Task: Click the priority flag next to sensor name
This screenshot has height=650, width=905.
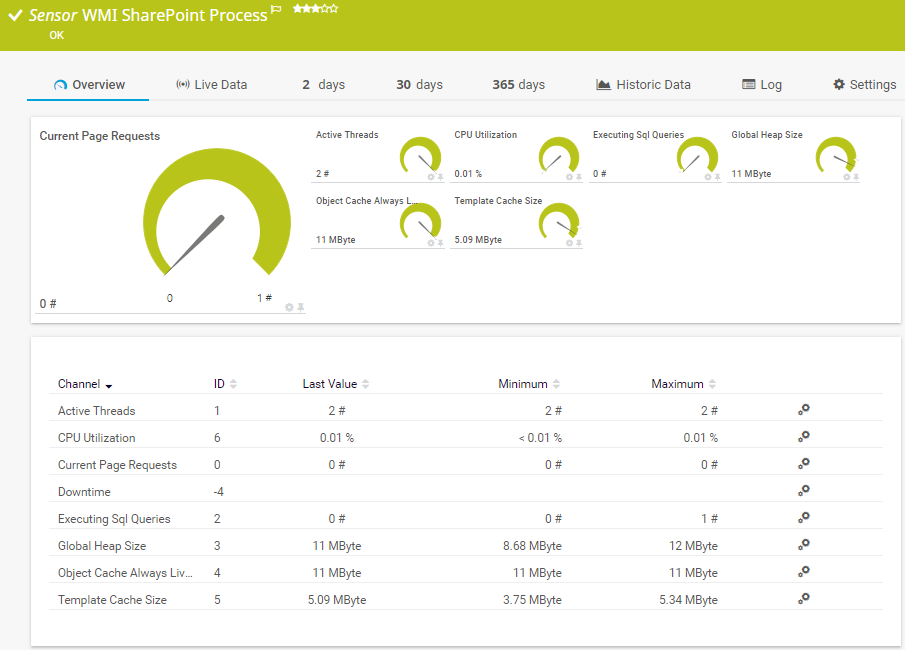Action: pos(276,9)
